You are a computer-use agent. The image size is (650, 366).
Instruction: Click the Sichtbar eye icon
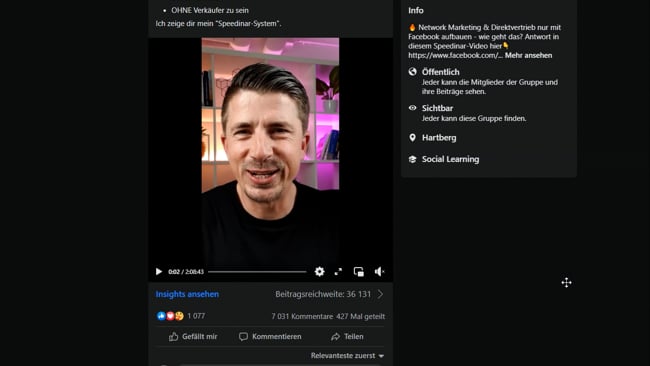click(x=412, y=108)
